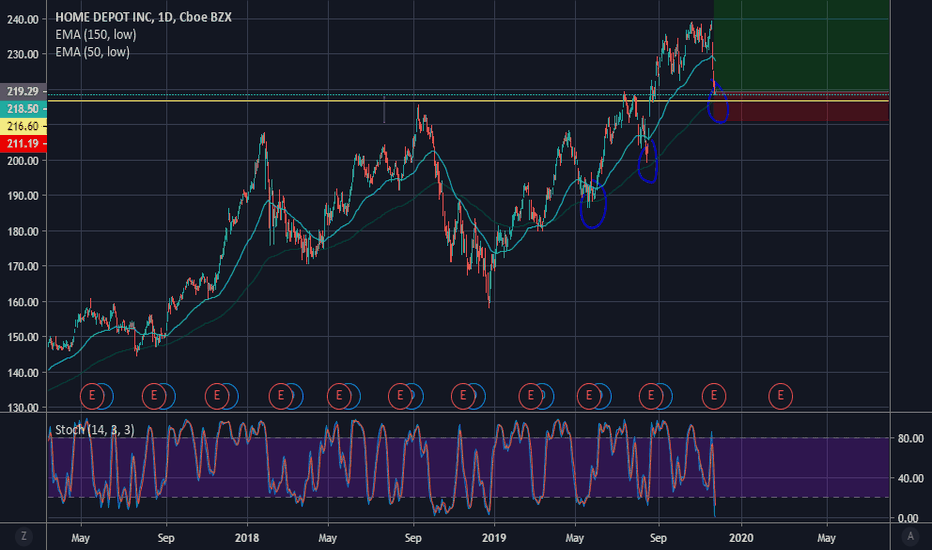Image resolution: width=932 pixels, height=550 pixels.
Task: Open the upcoming earnings E marker for February 2020
Action: click(780, 395)
